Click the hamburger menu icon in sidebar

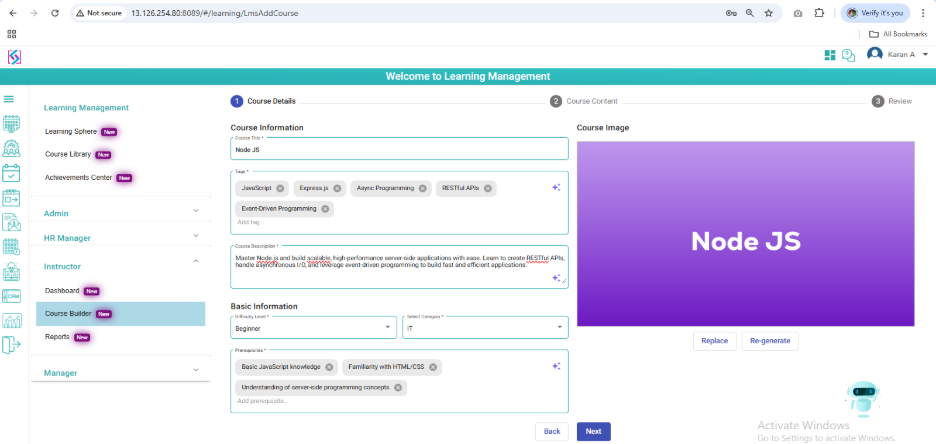[x=9, y=99]
